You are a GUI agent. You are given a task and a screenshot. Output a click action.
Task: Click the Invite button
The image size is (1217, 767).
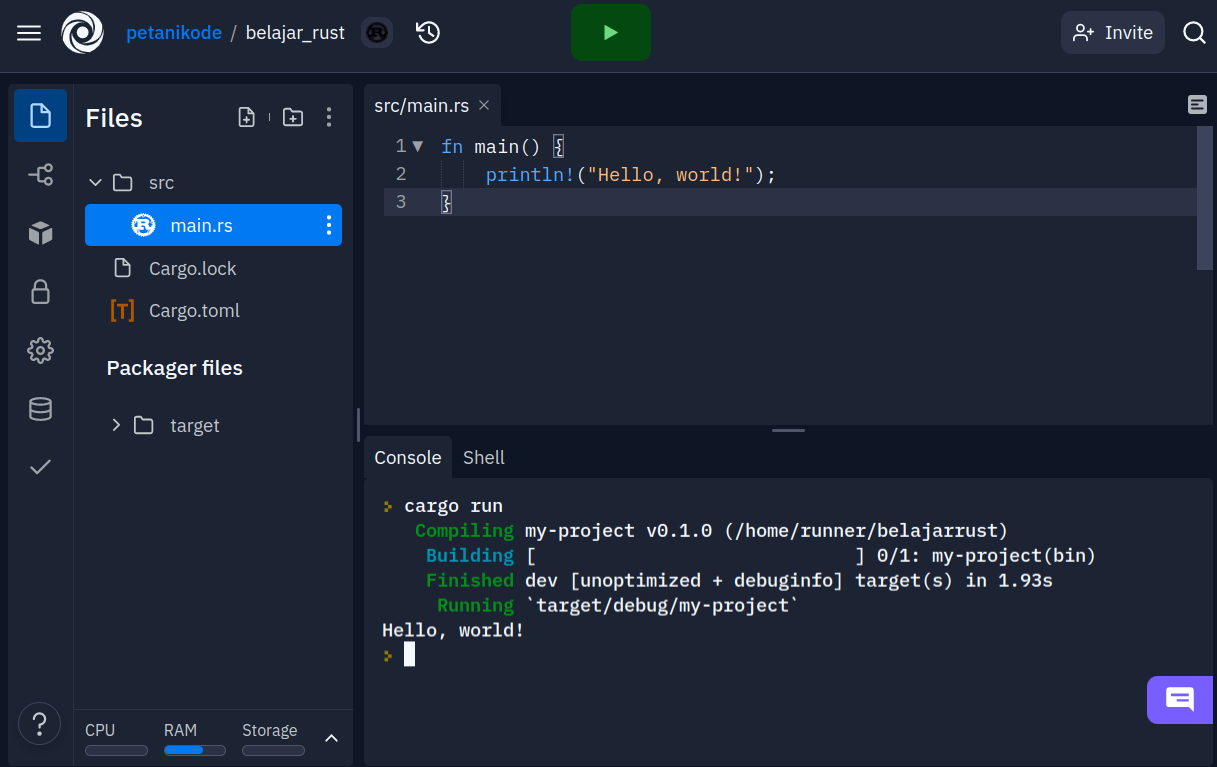point(1112,32)
